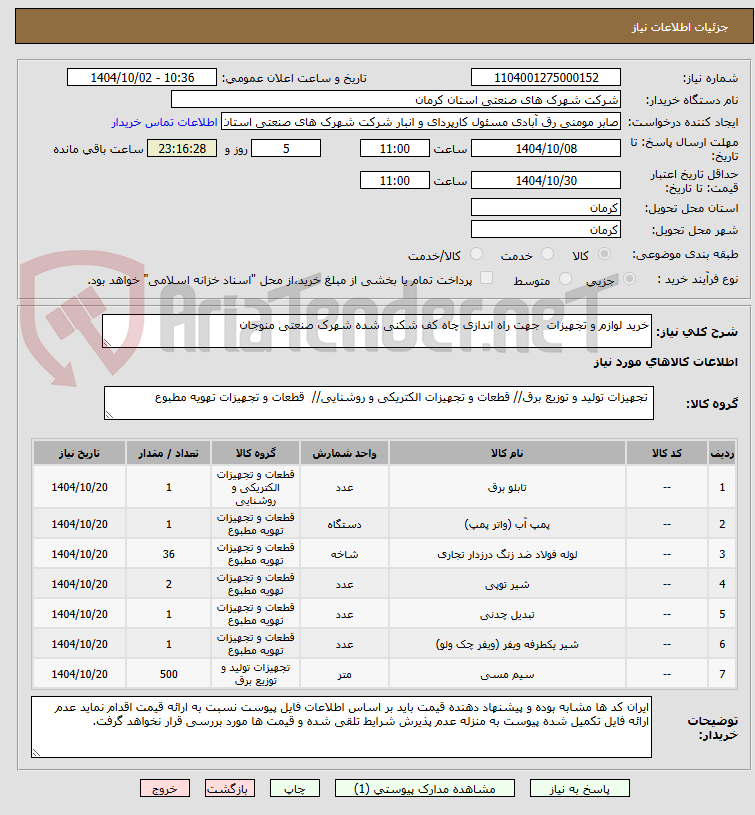Click the گروه کالا text area
This screenshot has width=755, height=815.
coord(379,403)
